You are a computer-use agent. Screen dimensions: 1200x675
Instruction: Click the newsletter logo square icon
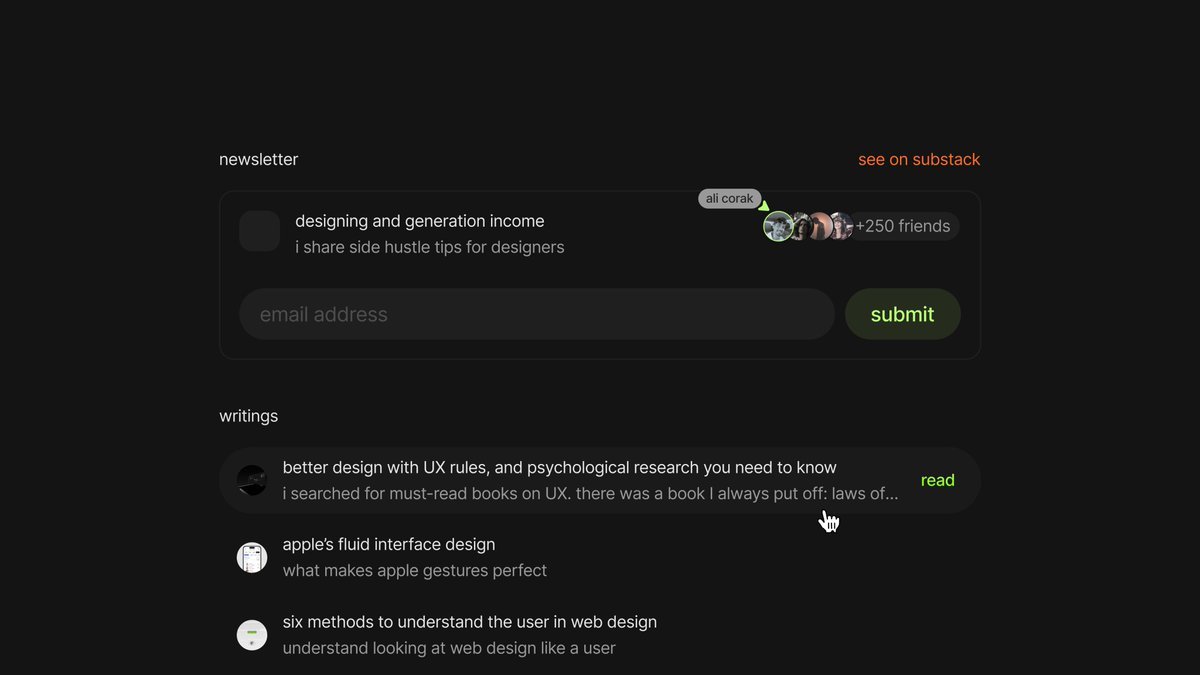click(x=259, y=231)
